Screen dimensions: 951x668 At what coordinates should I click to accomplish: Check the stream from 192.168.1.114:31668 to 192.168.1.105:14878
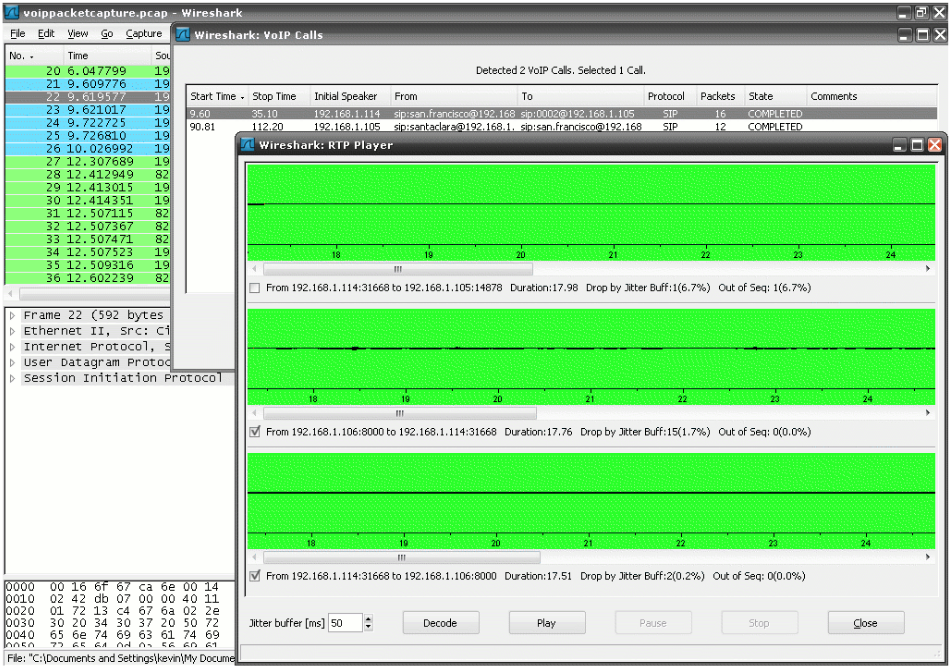(x=255, y=288)
